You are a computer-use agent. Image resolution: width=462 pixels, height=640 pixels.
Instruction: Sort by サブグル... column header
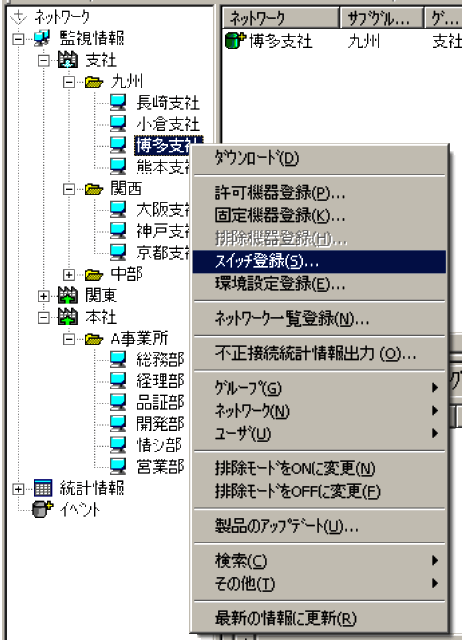[x=382, y=18]
